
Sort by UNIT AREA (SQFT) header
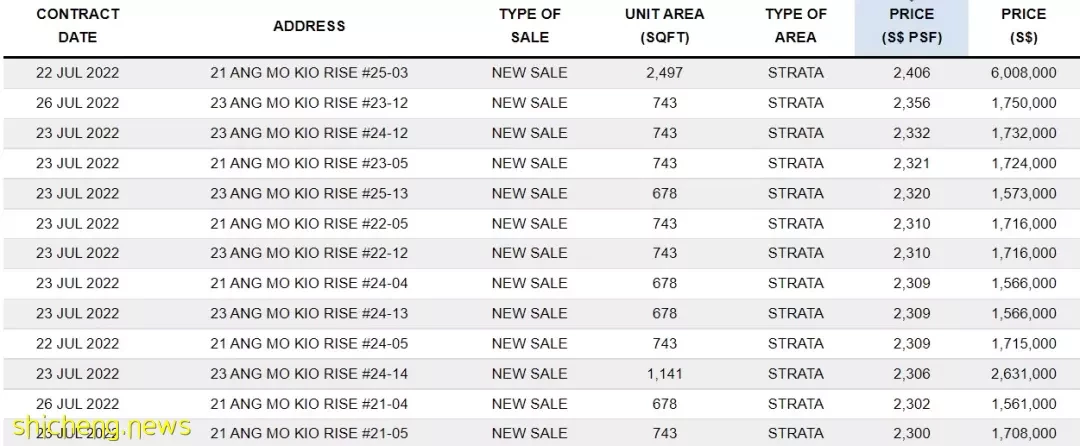point(664,25)
